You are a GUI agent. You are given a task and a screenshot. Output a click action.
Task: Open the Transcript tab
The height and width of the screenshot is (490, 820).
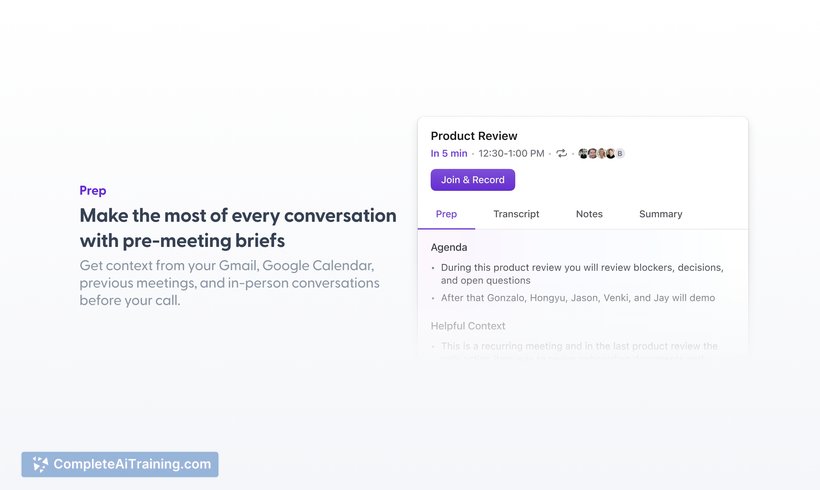coord(516,214)
